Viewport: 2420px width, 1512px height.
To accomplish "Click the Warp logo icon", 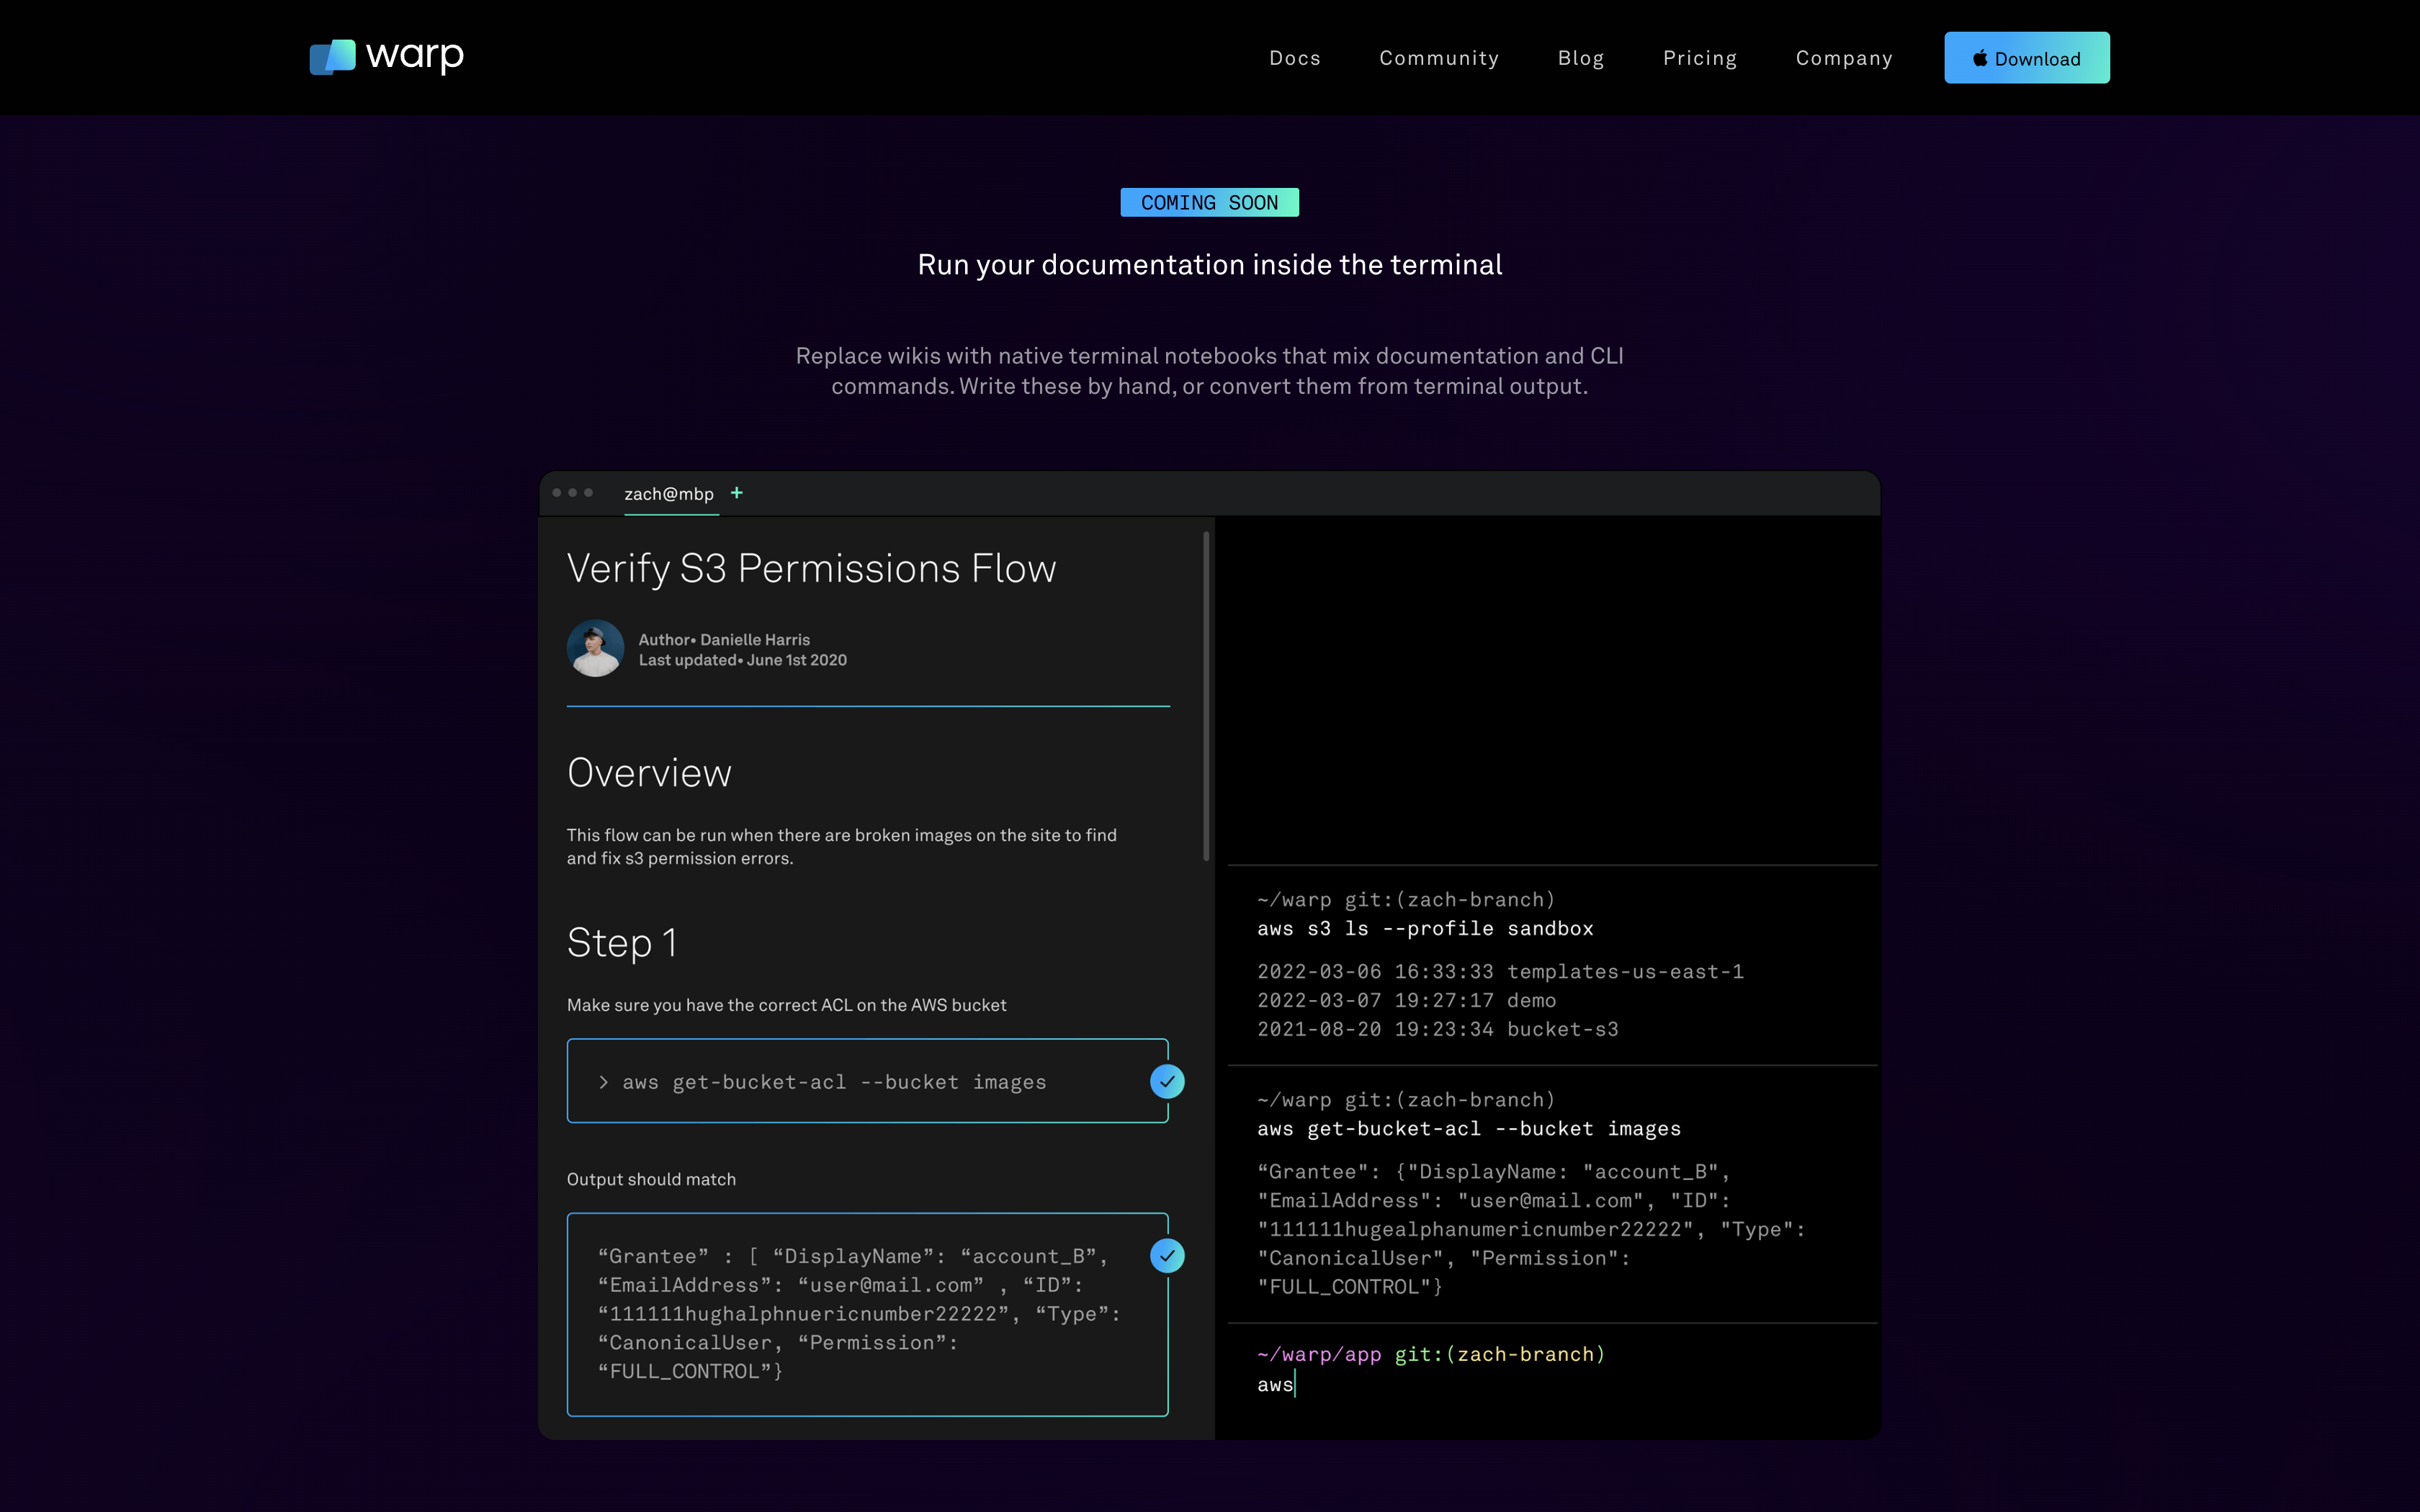I will (x=332, y=57).
